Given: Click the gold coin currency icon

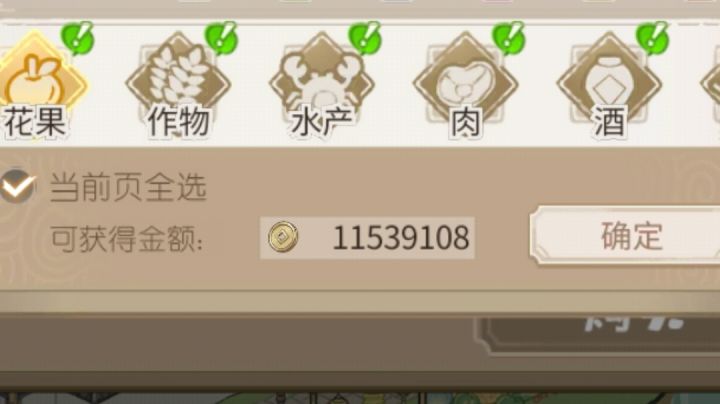Looking at the screenshot, I should tap(283, 237).
